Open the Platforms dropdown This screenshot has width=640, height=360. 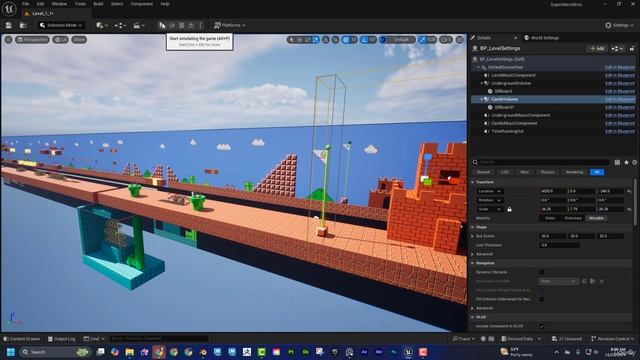tap(230, 25)
